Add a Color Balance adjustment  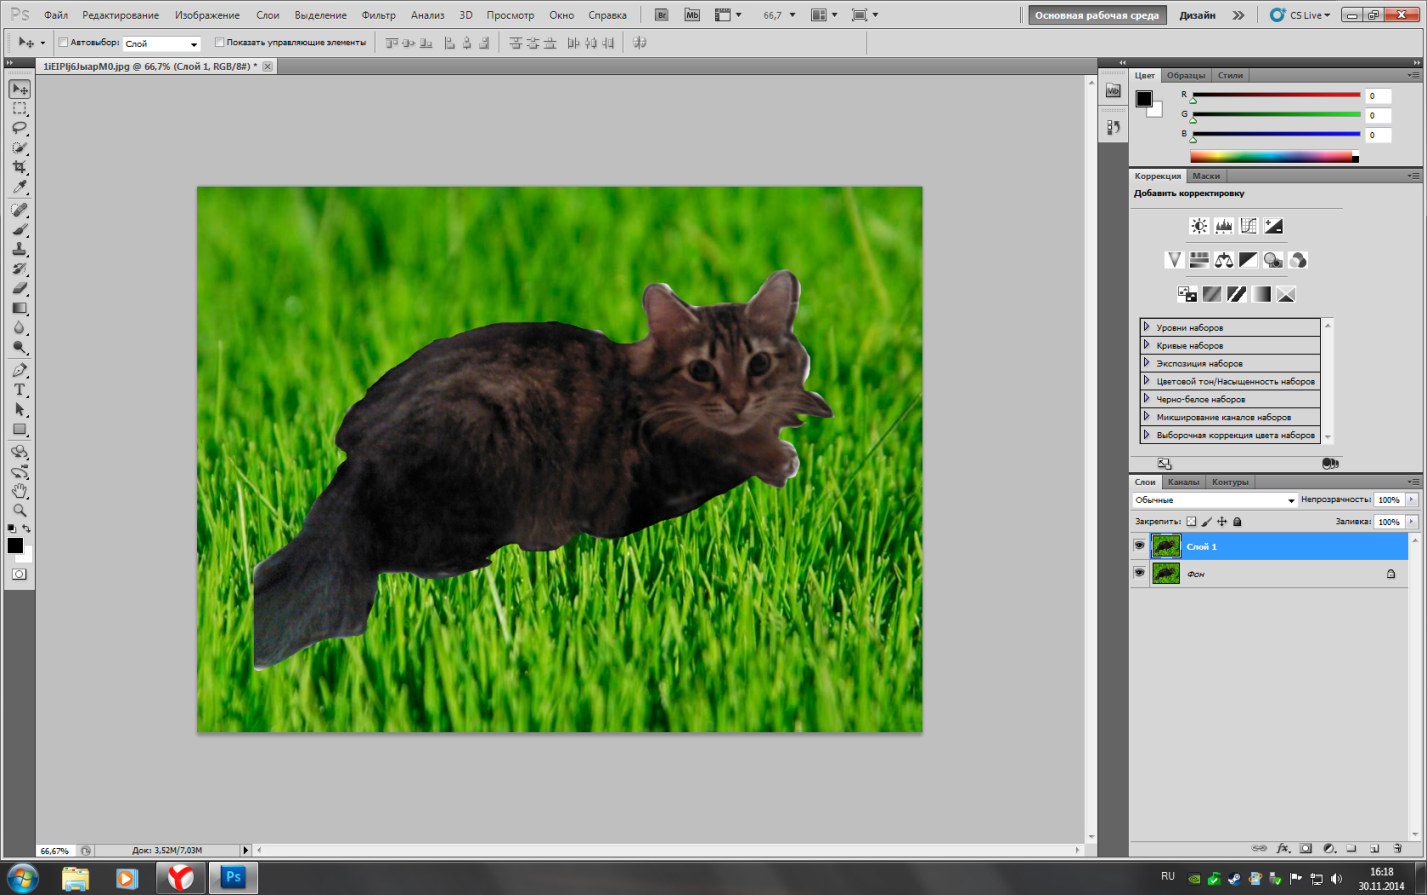coord(1224,260)
